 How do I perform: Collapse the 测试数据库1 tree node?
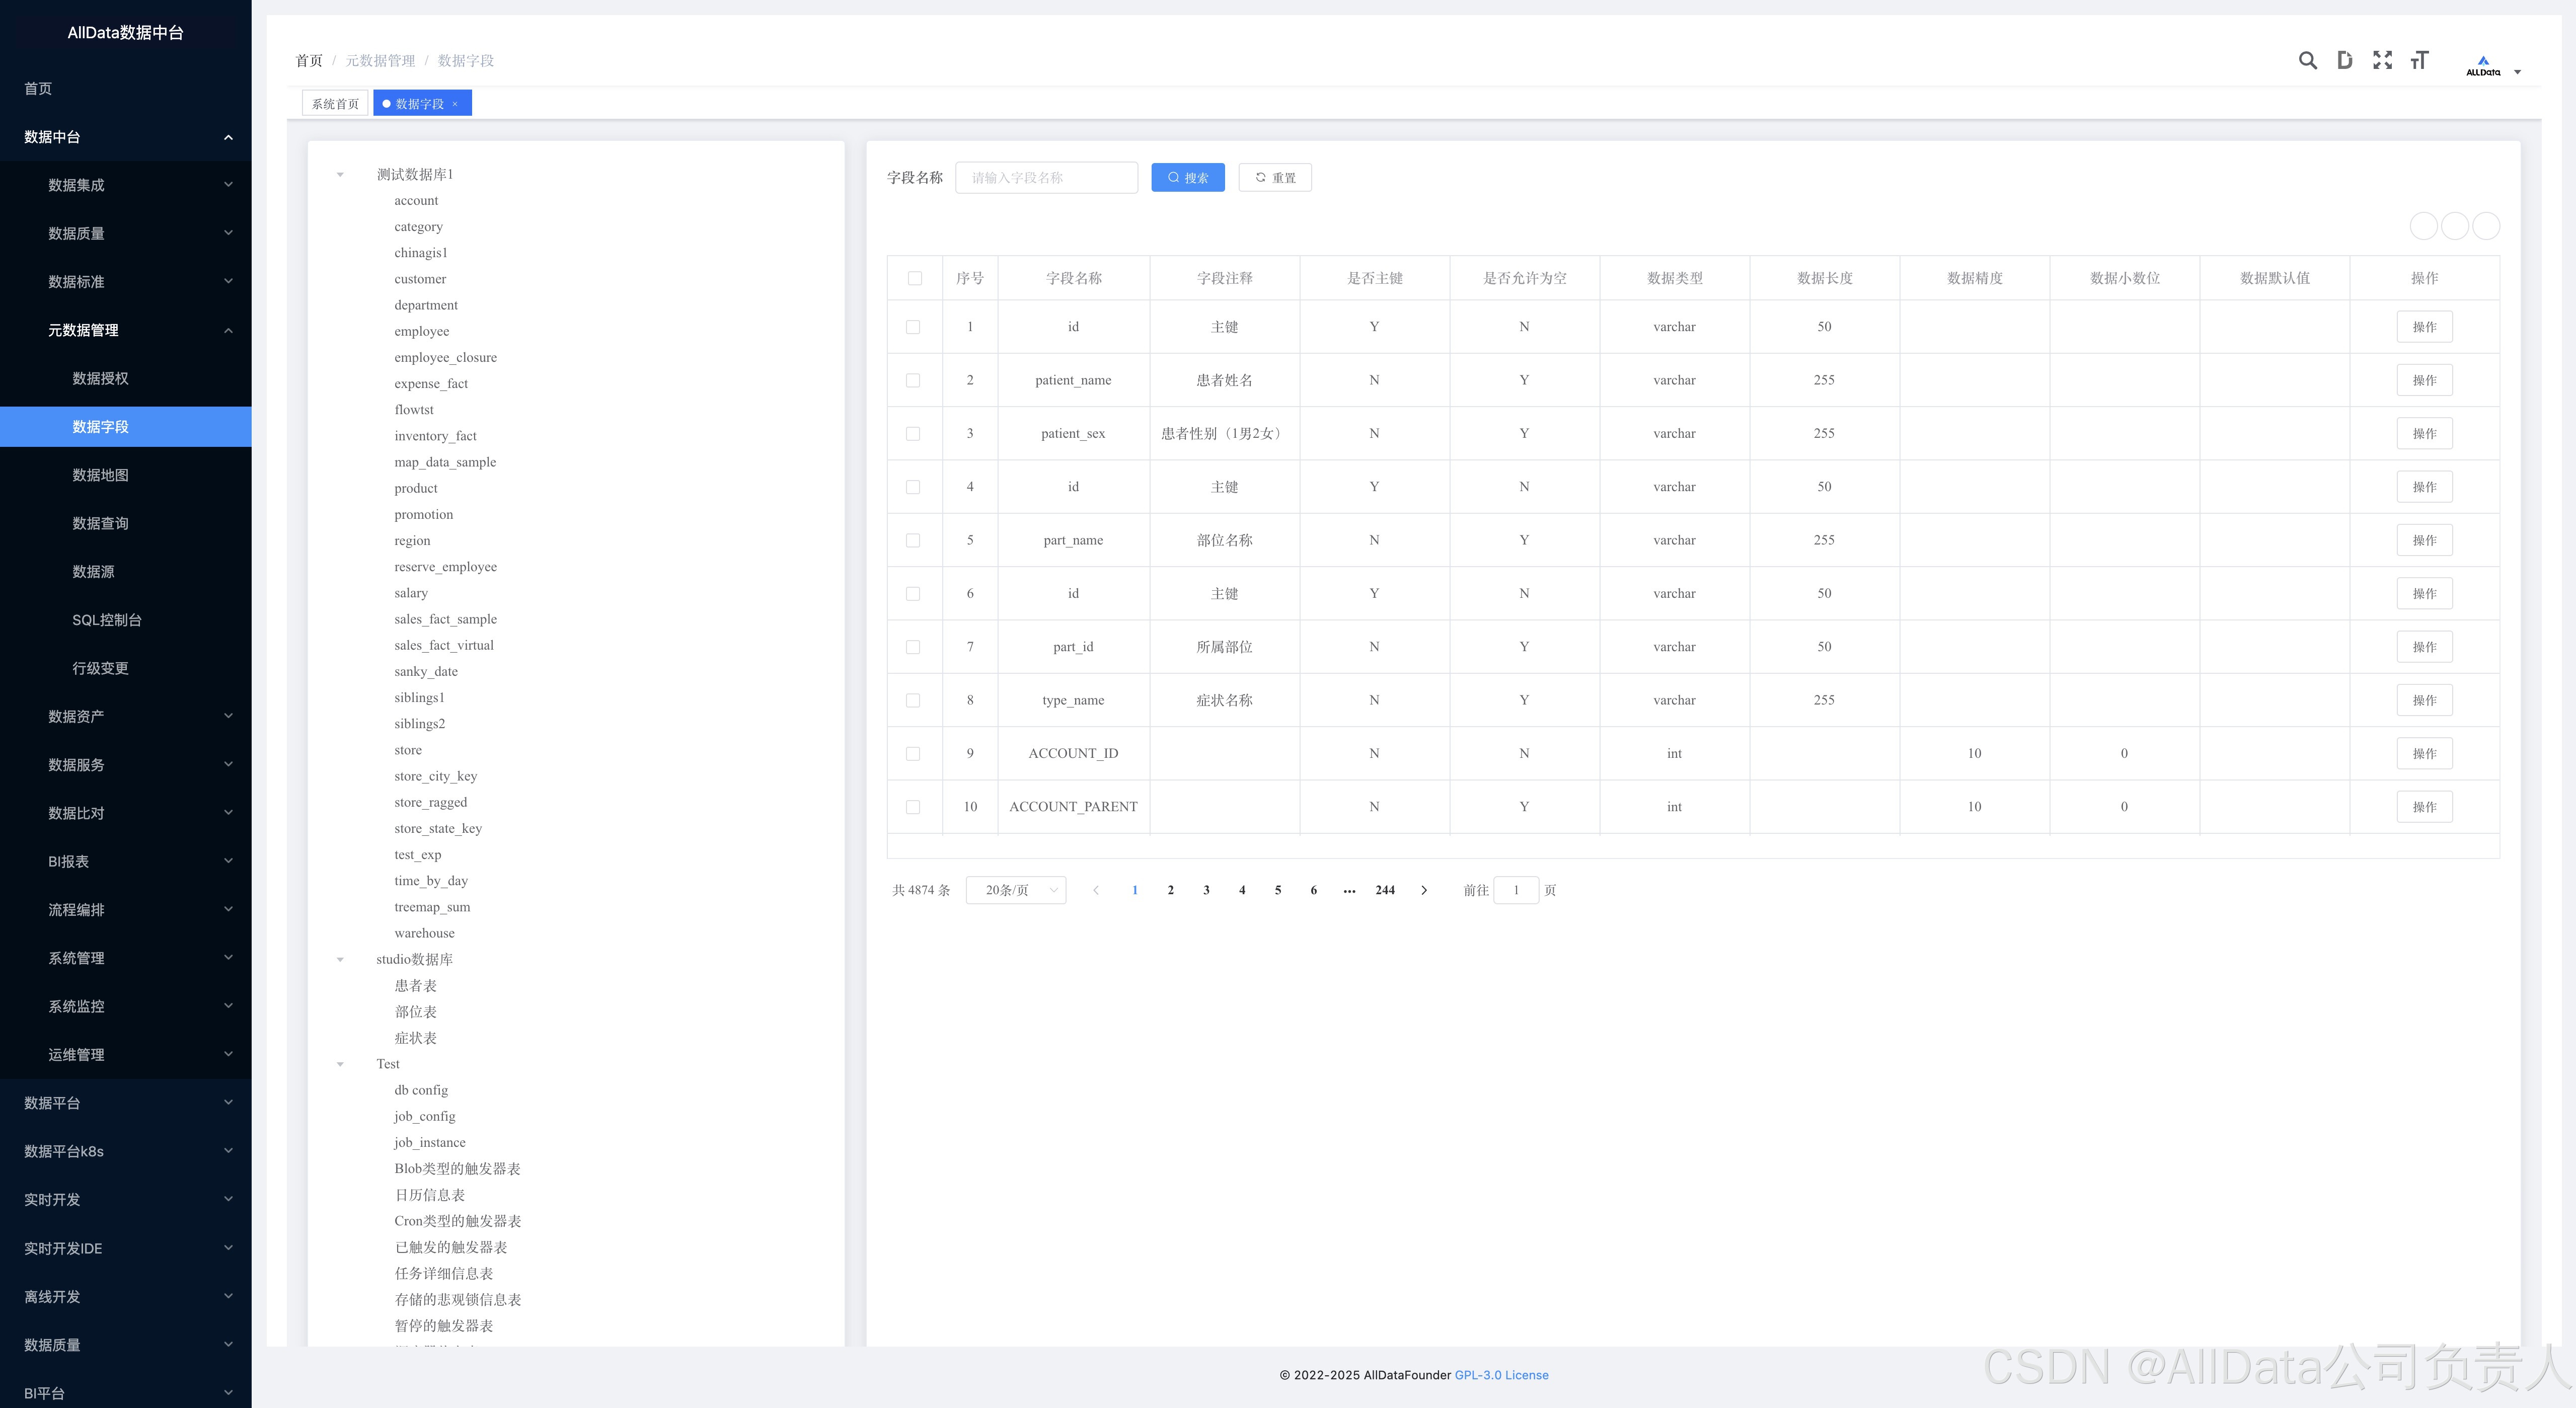point(340,175)
